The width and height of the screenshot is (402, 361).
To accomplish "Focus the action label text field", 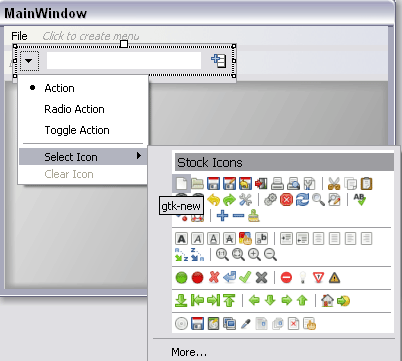I will (x=124, y=61).
